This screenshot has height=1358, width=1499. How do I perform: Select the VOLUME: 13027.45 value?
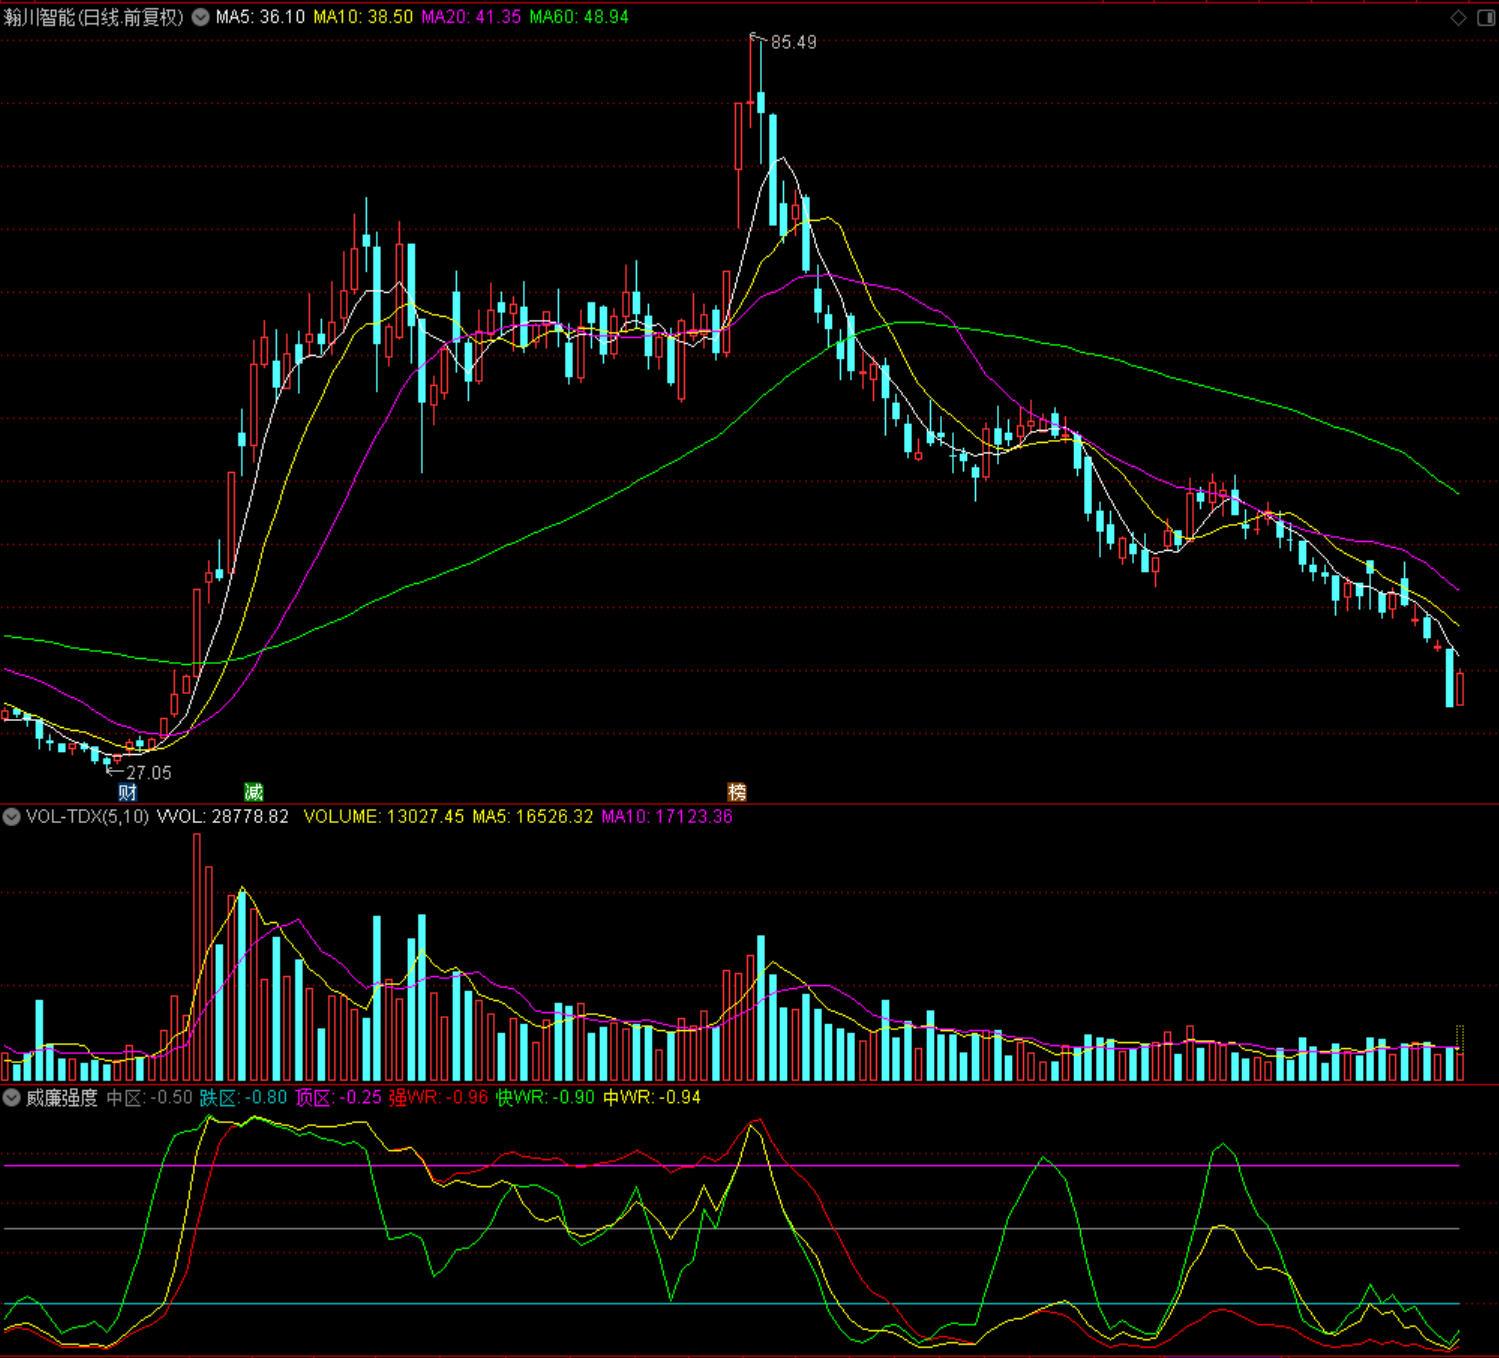[x=384, y=817]
